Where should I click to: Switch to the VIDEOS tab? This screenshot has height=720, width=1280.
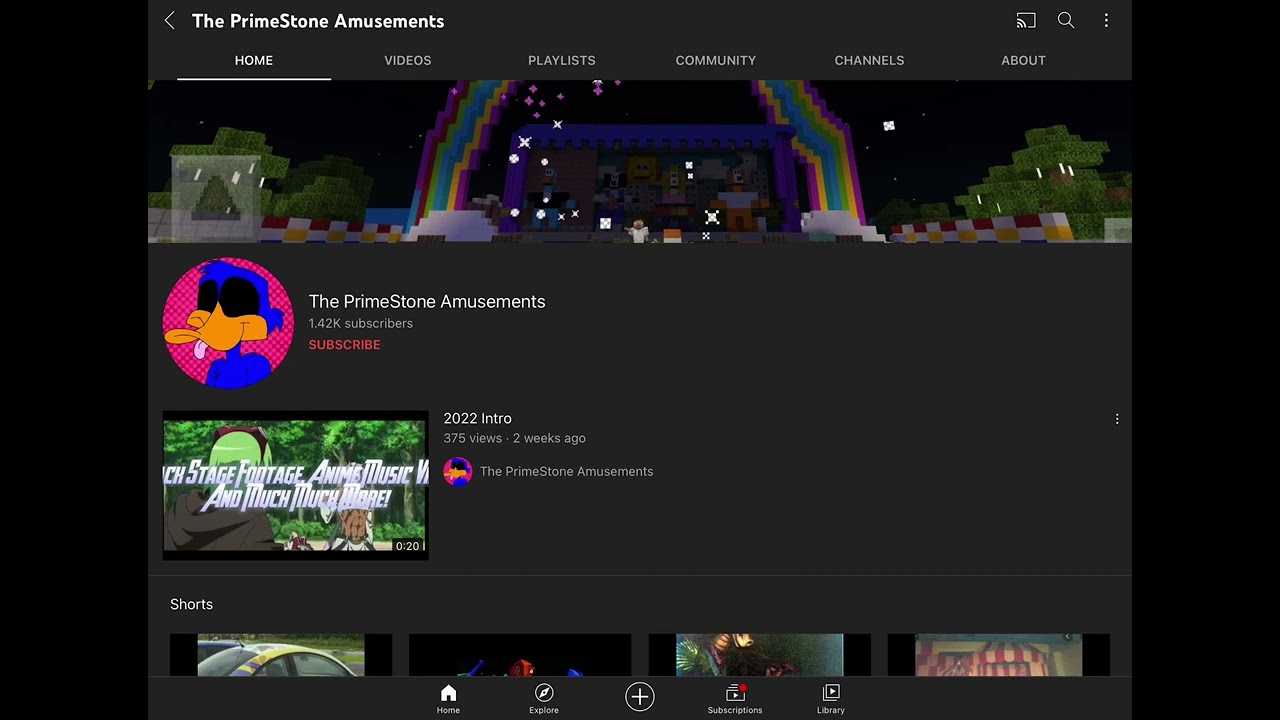(408, 60)
